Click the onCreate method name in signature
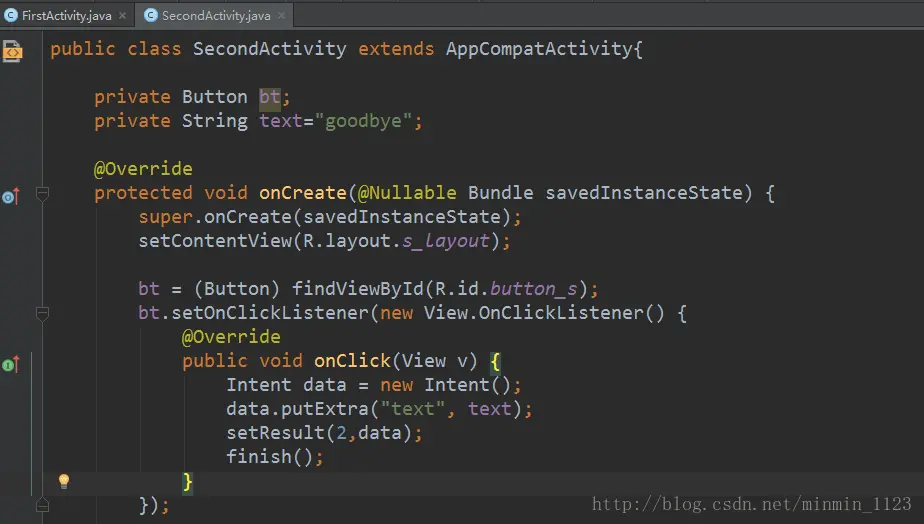 pos(303,193)
